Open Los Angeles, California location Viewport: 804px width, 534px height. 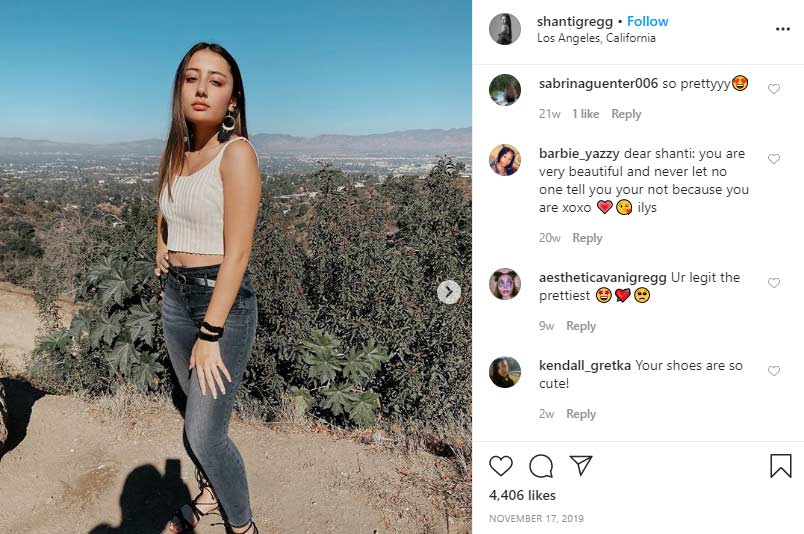(596, 38)
